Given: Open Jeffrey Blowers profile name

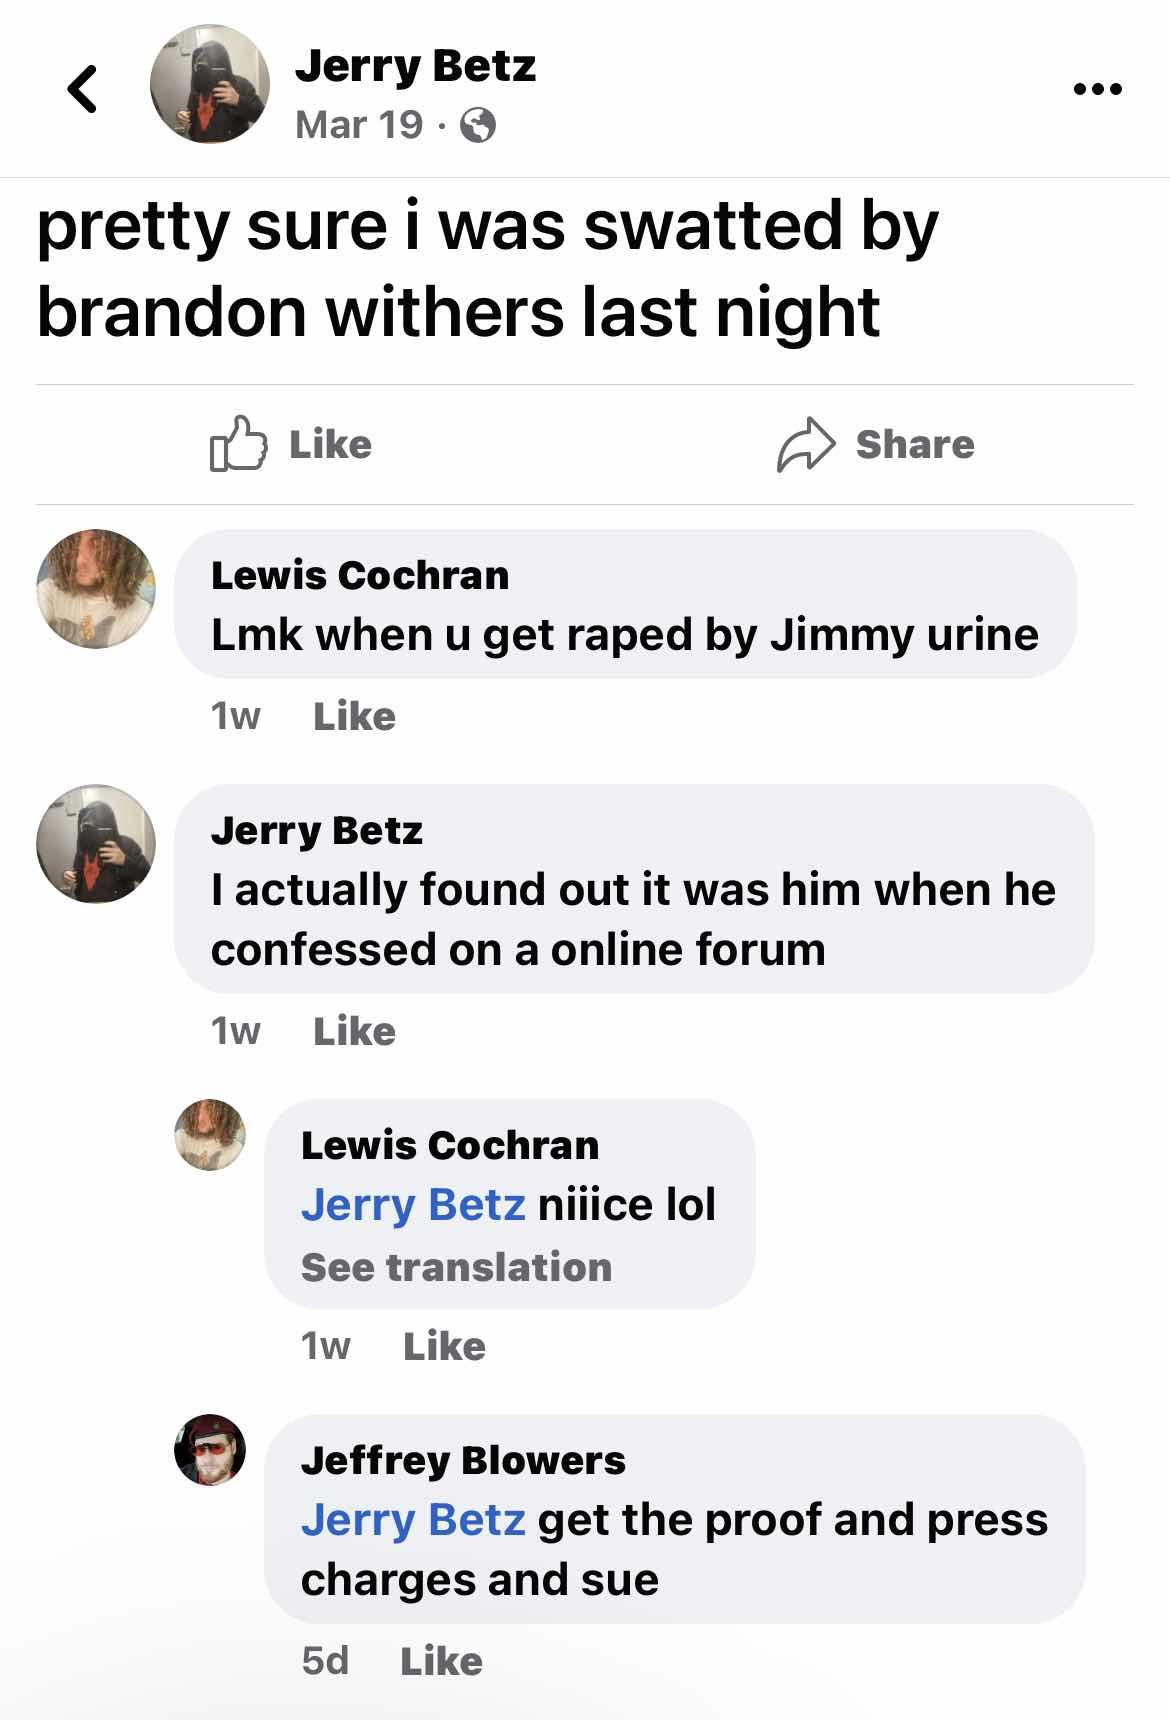Looking at the screenshot, I should (463, 1460).
